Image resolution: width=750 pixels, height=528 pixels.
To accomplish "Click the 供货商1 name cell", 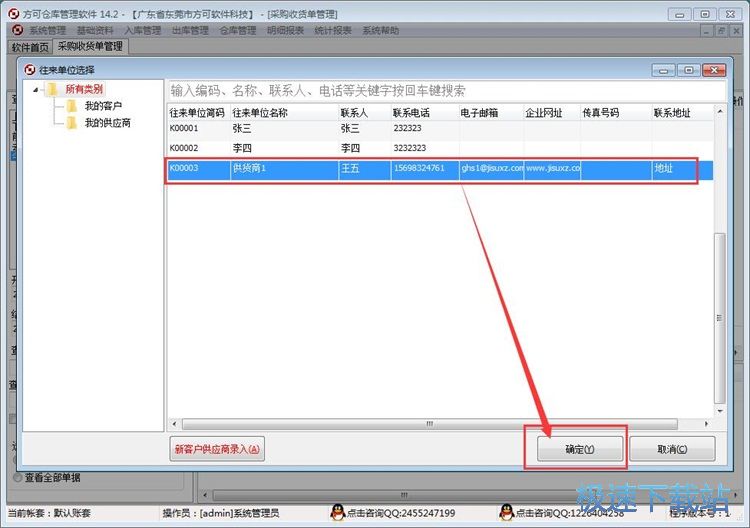I will coord(284,168).
